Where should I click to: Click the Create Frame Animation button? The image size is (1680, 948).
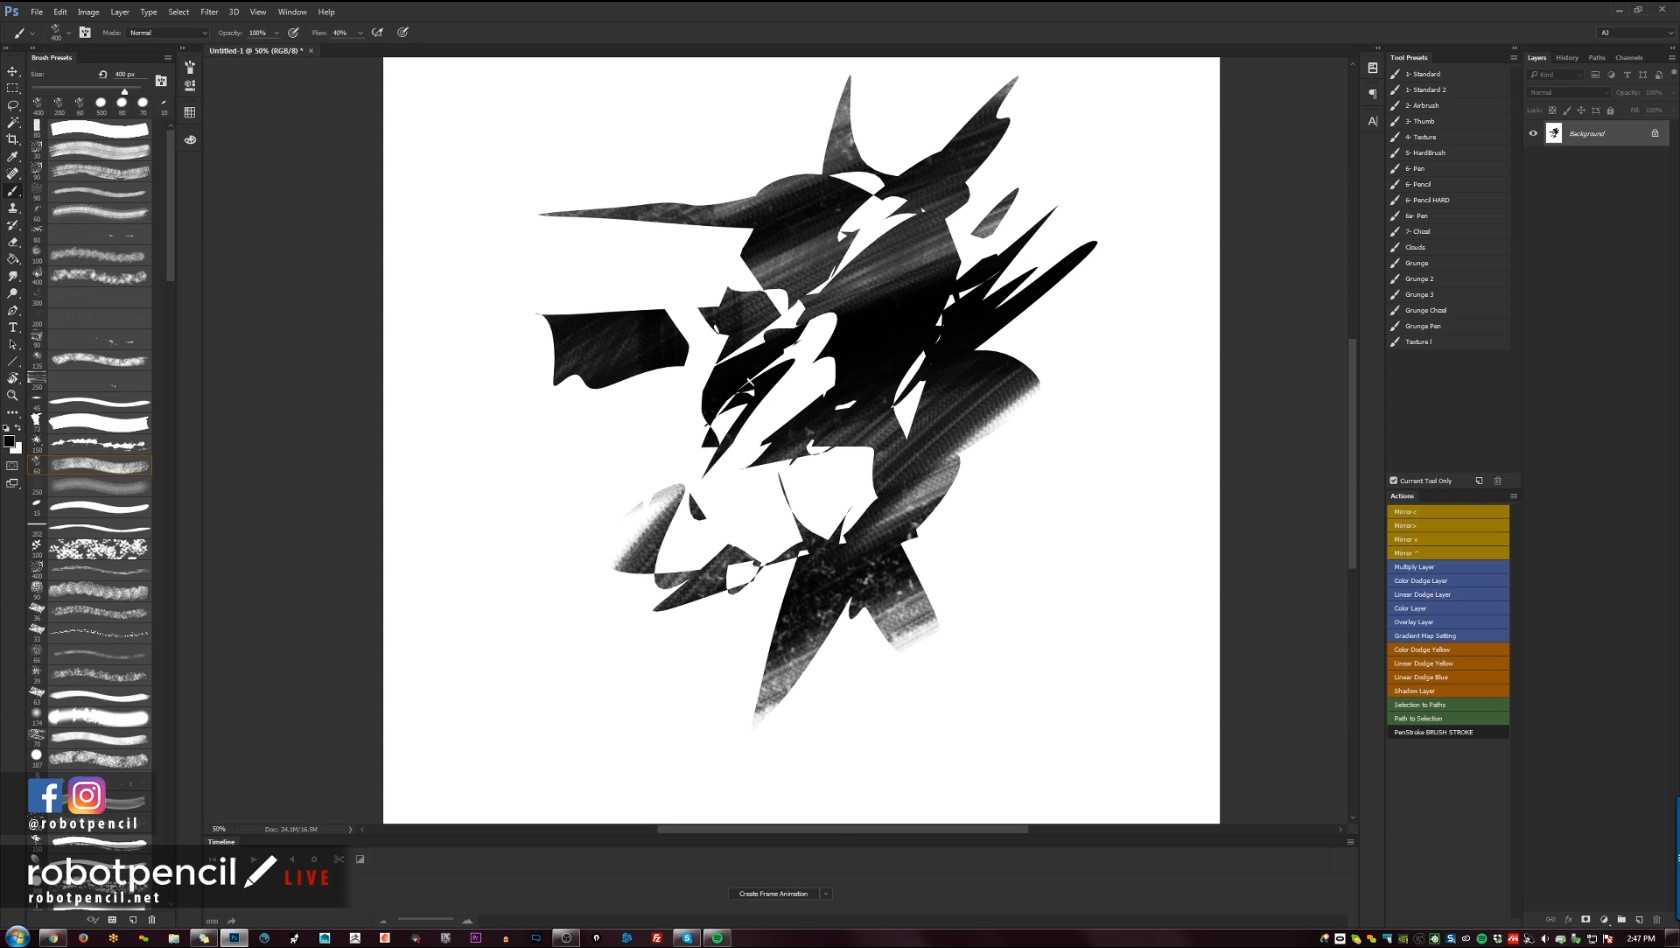[773, 894]
